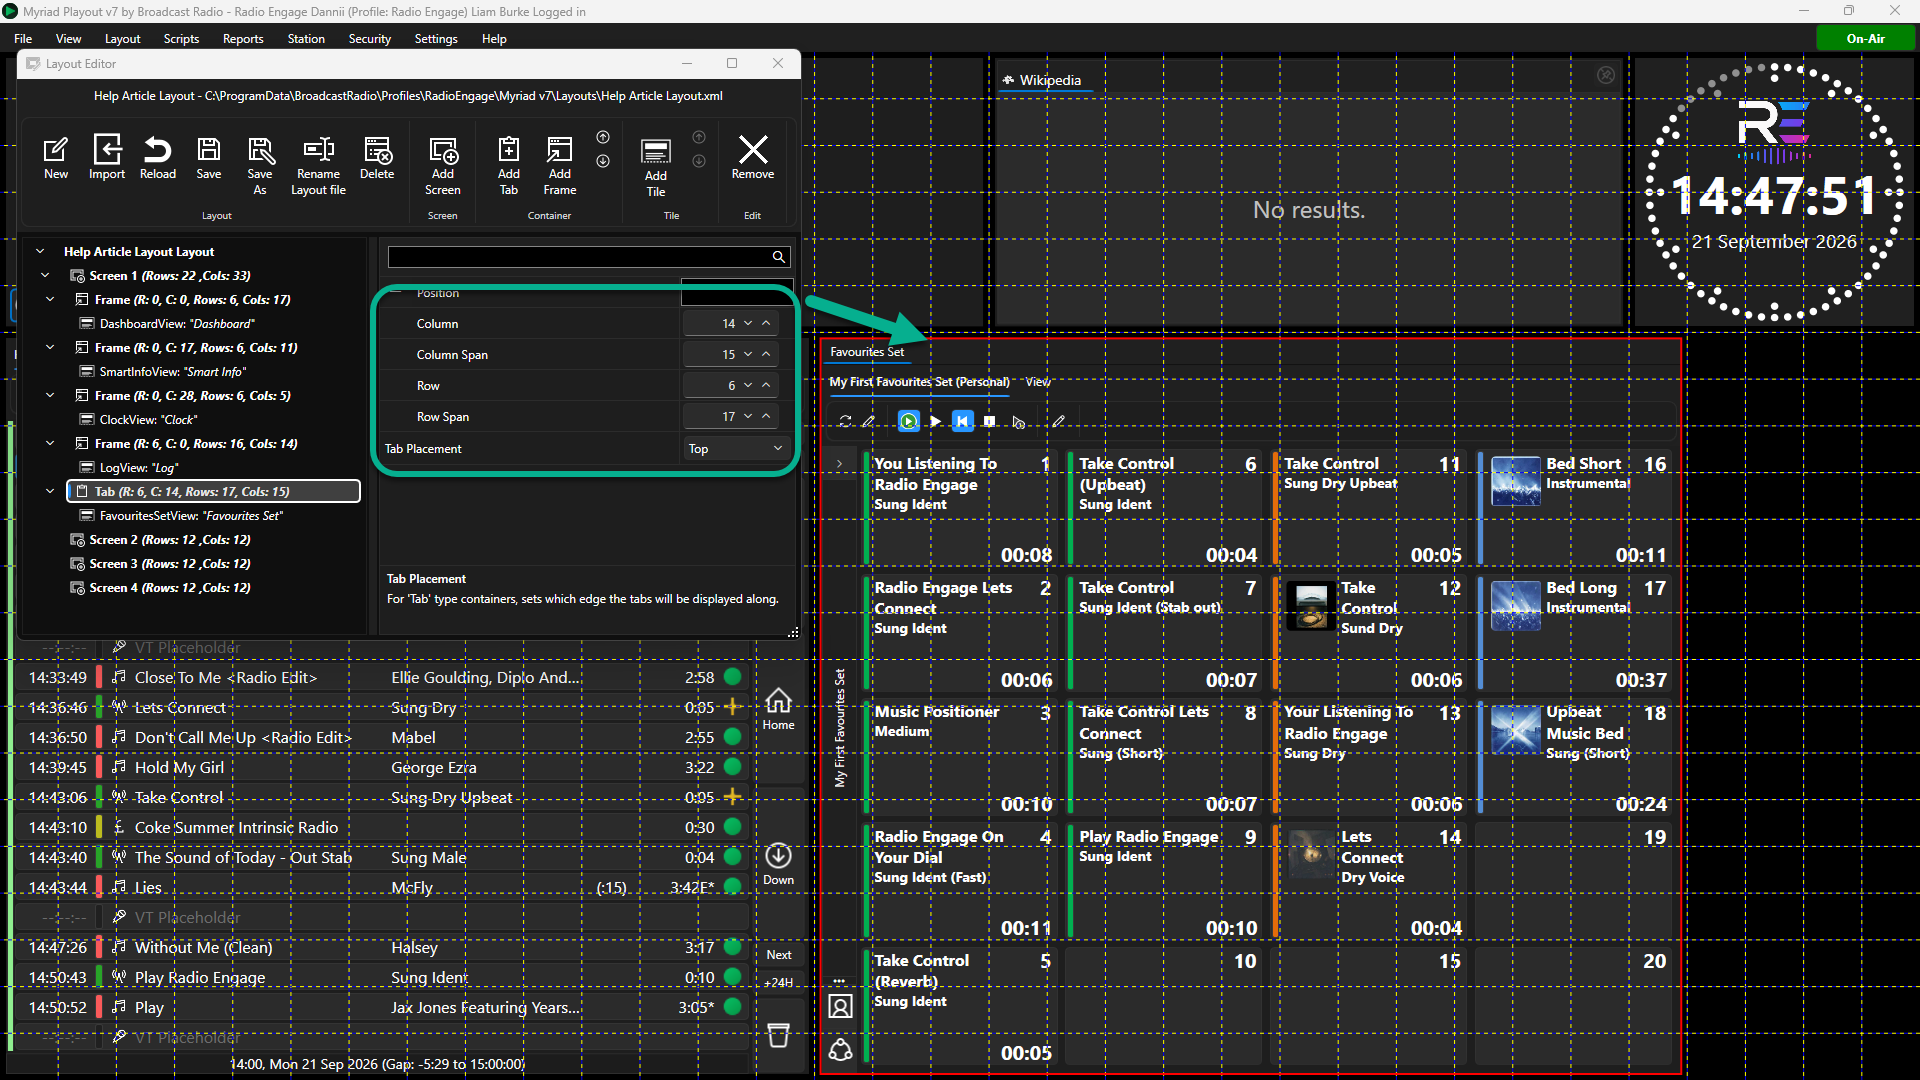Click the property search input field
Image resolution: width=1920 pixels, height=1080 pixels.
tap(579, 257)
